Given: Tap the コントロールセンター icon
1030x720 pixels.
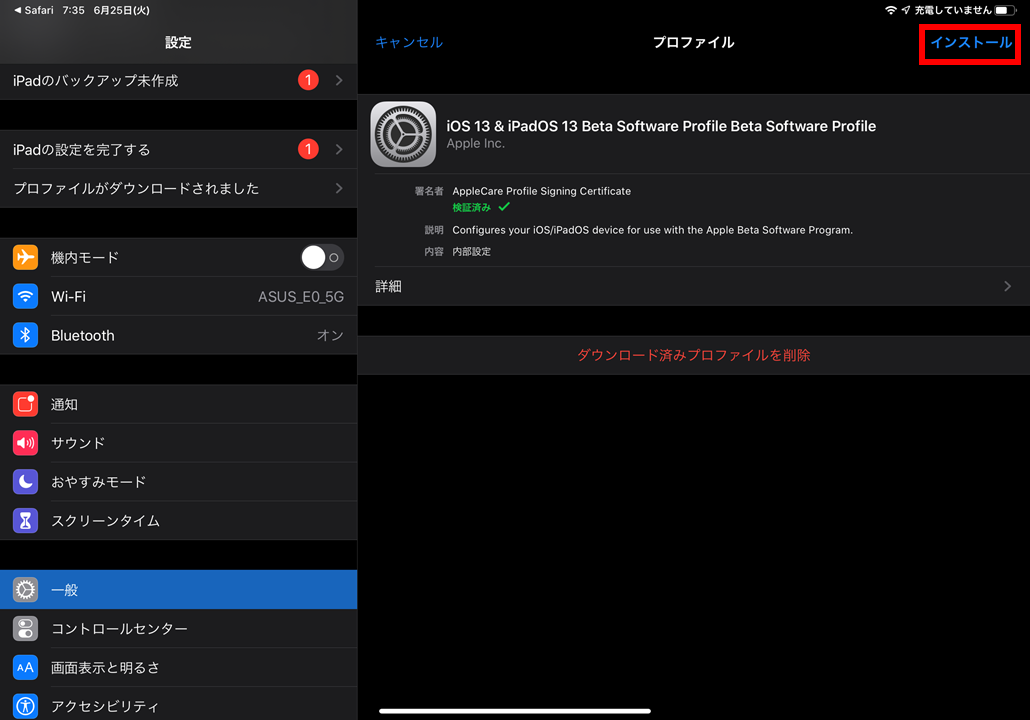Looking at the screenshot, I should pos(25,629).
